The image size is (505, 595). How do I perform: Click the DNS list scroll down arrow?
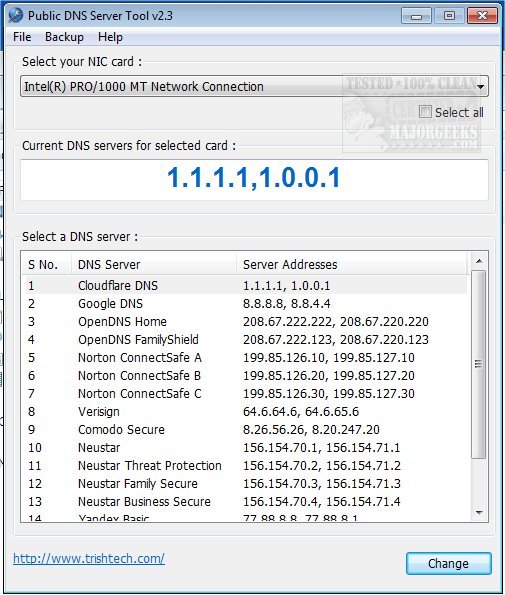point(479,513)
